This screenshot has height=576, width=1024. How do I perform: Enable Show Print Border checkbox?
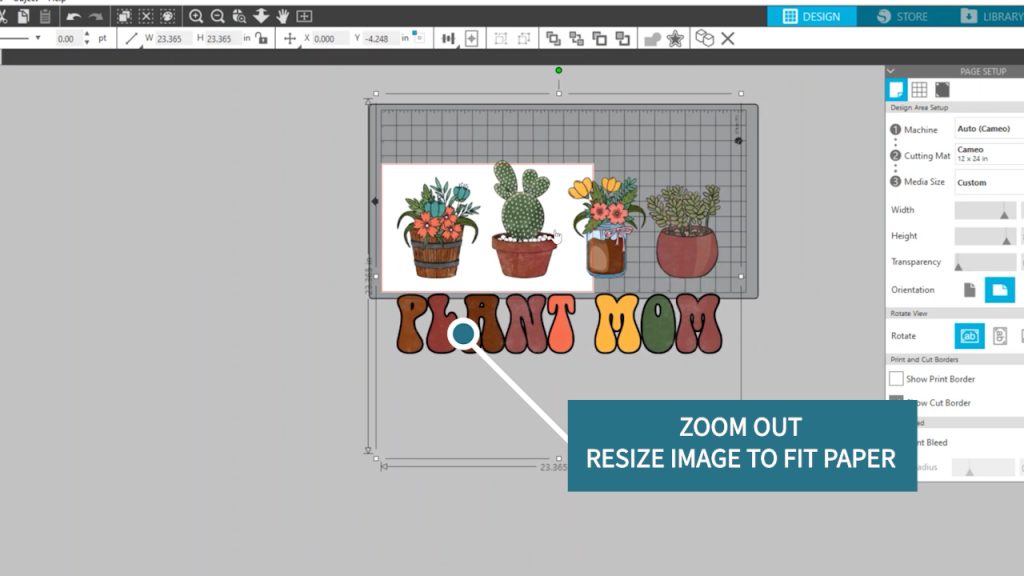pos(896,379)
